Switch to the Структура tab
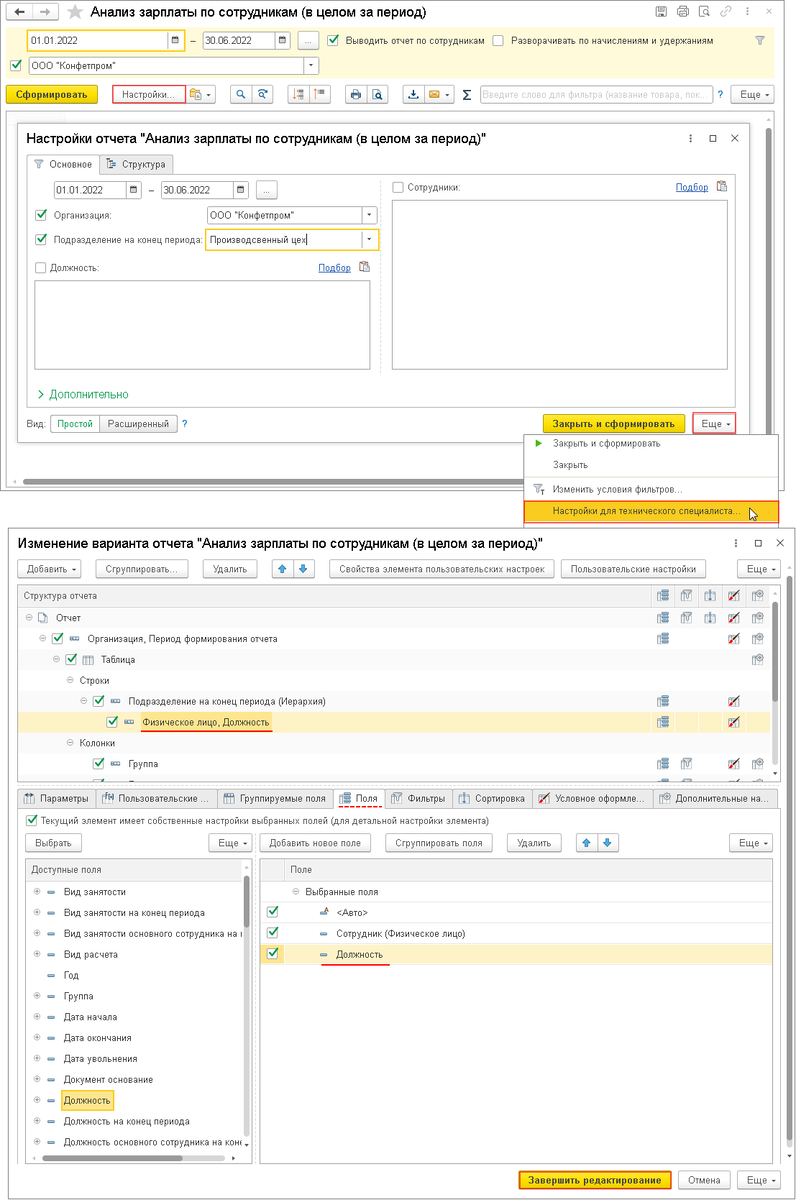Screen dimensions: 796x1200 [x=137, y=164]
